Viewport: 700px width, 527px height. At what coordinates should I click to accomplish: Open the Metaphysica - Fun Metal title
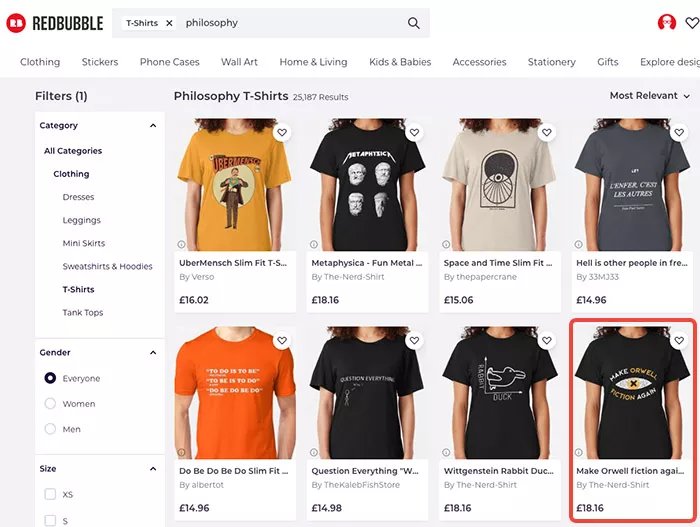point(367,263)
